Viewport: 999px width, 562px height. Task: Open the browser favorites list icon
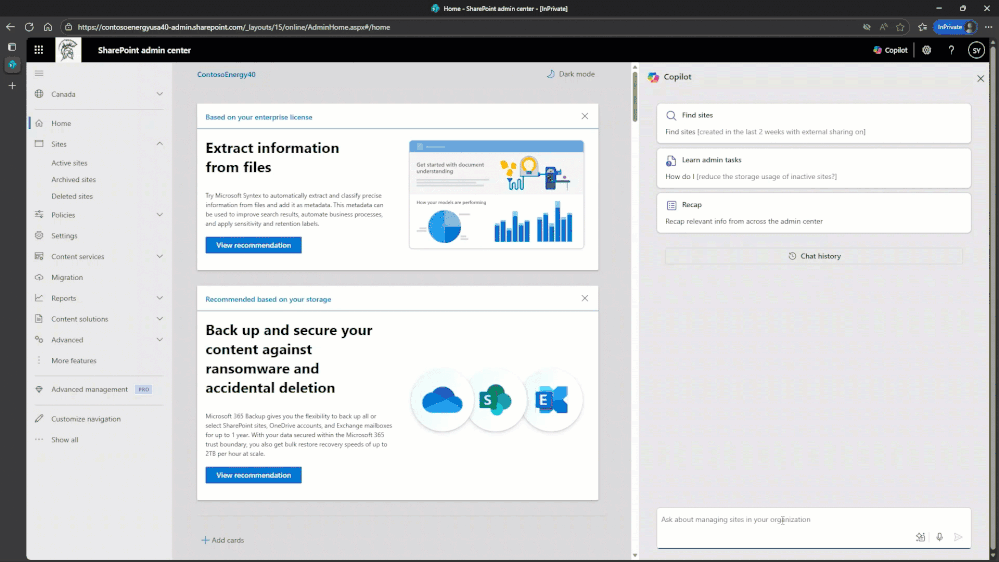922,27
